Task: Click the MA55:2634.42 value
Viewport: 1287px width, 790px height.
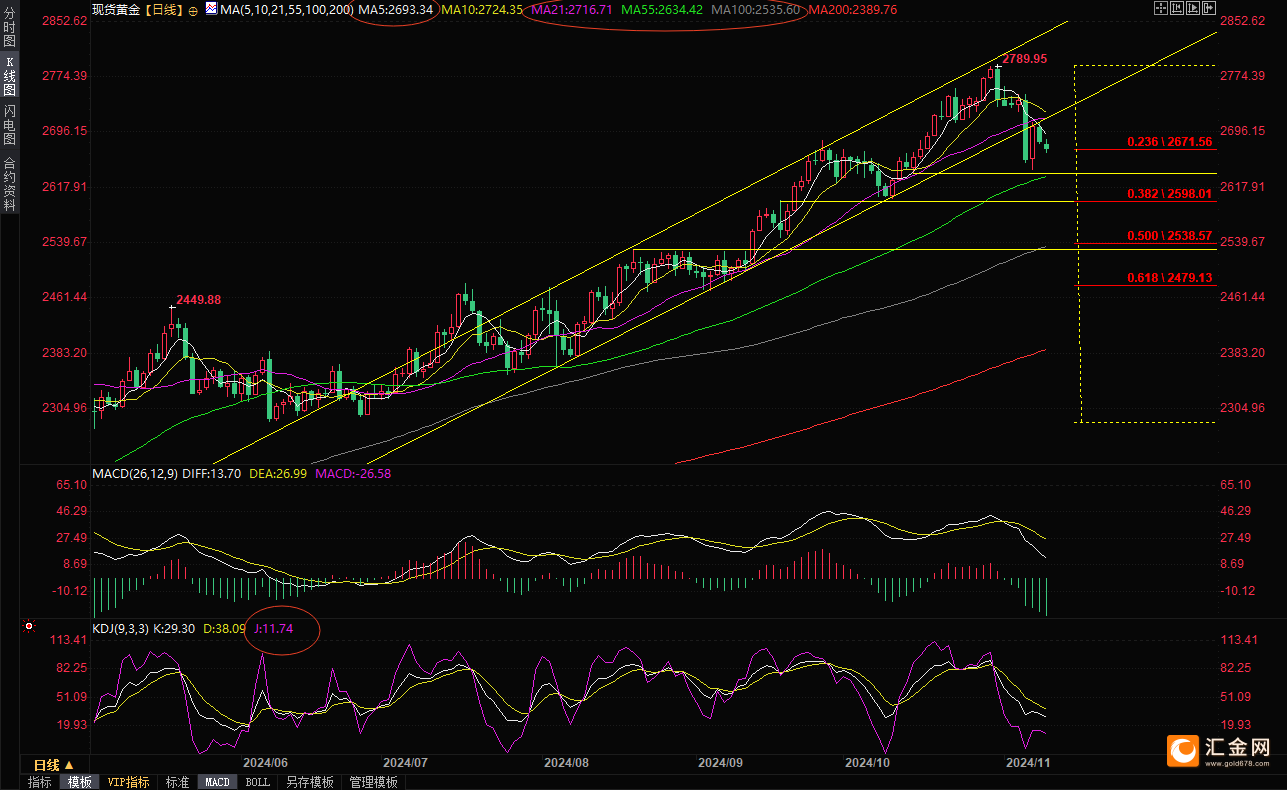Action: coord(662,9)
